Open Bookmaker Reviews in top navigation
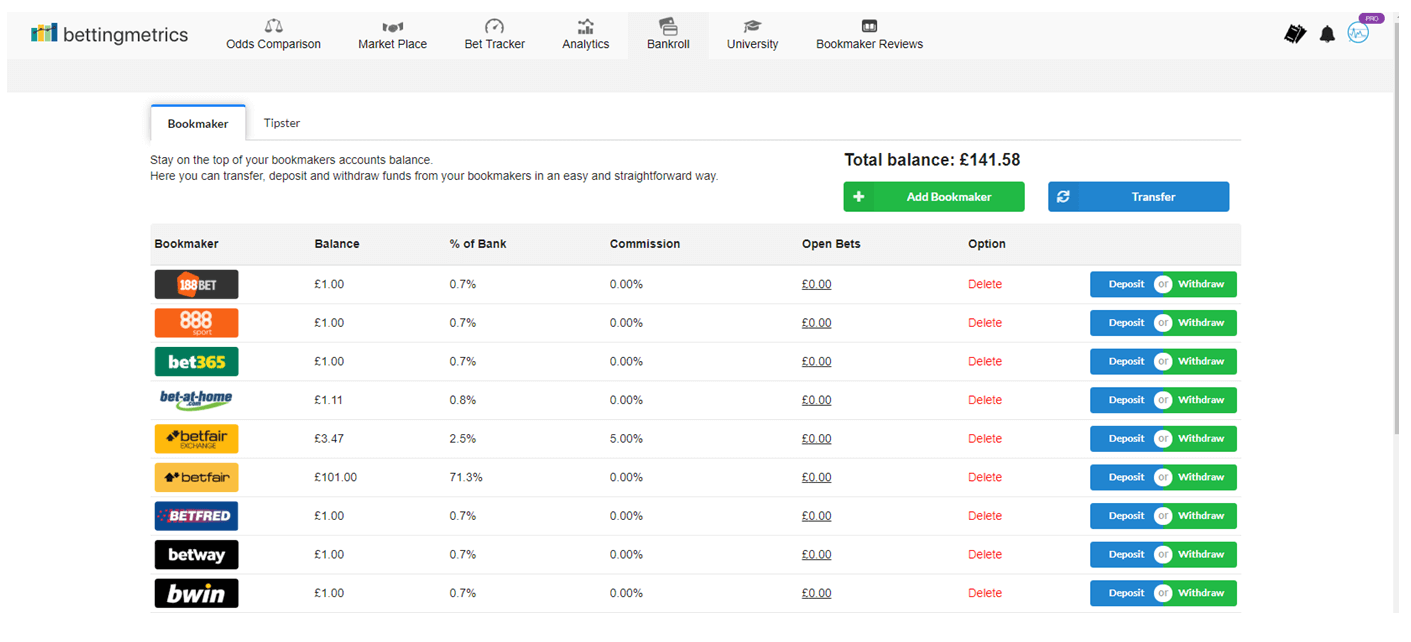This screenshot has width=1411, height=642. [869, 35]
